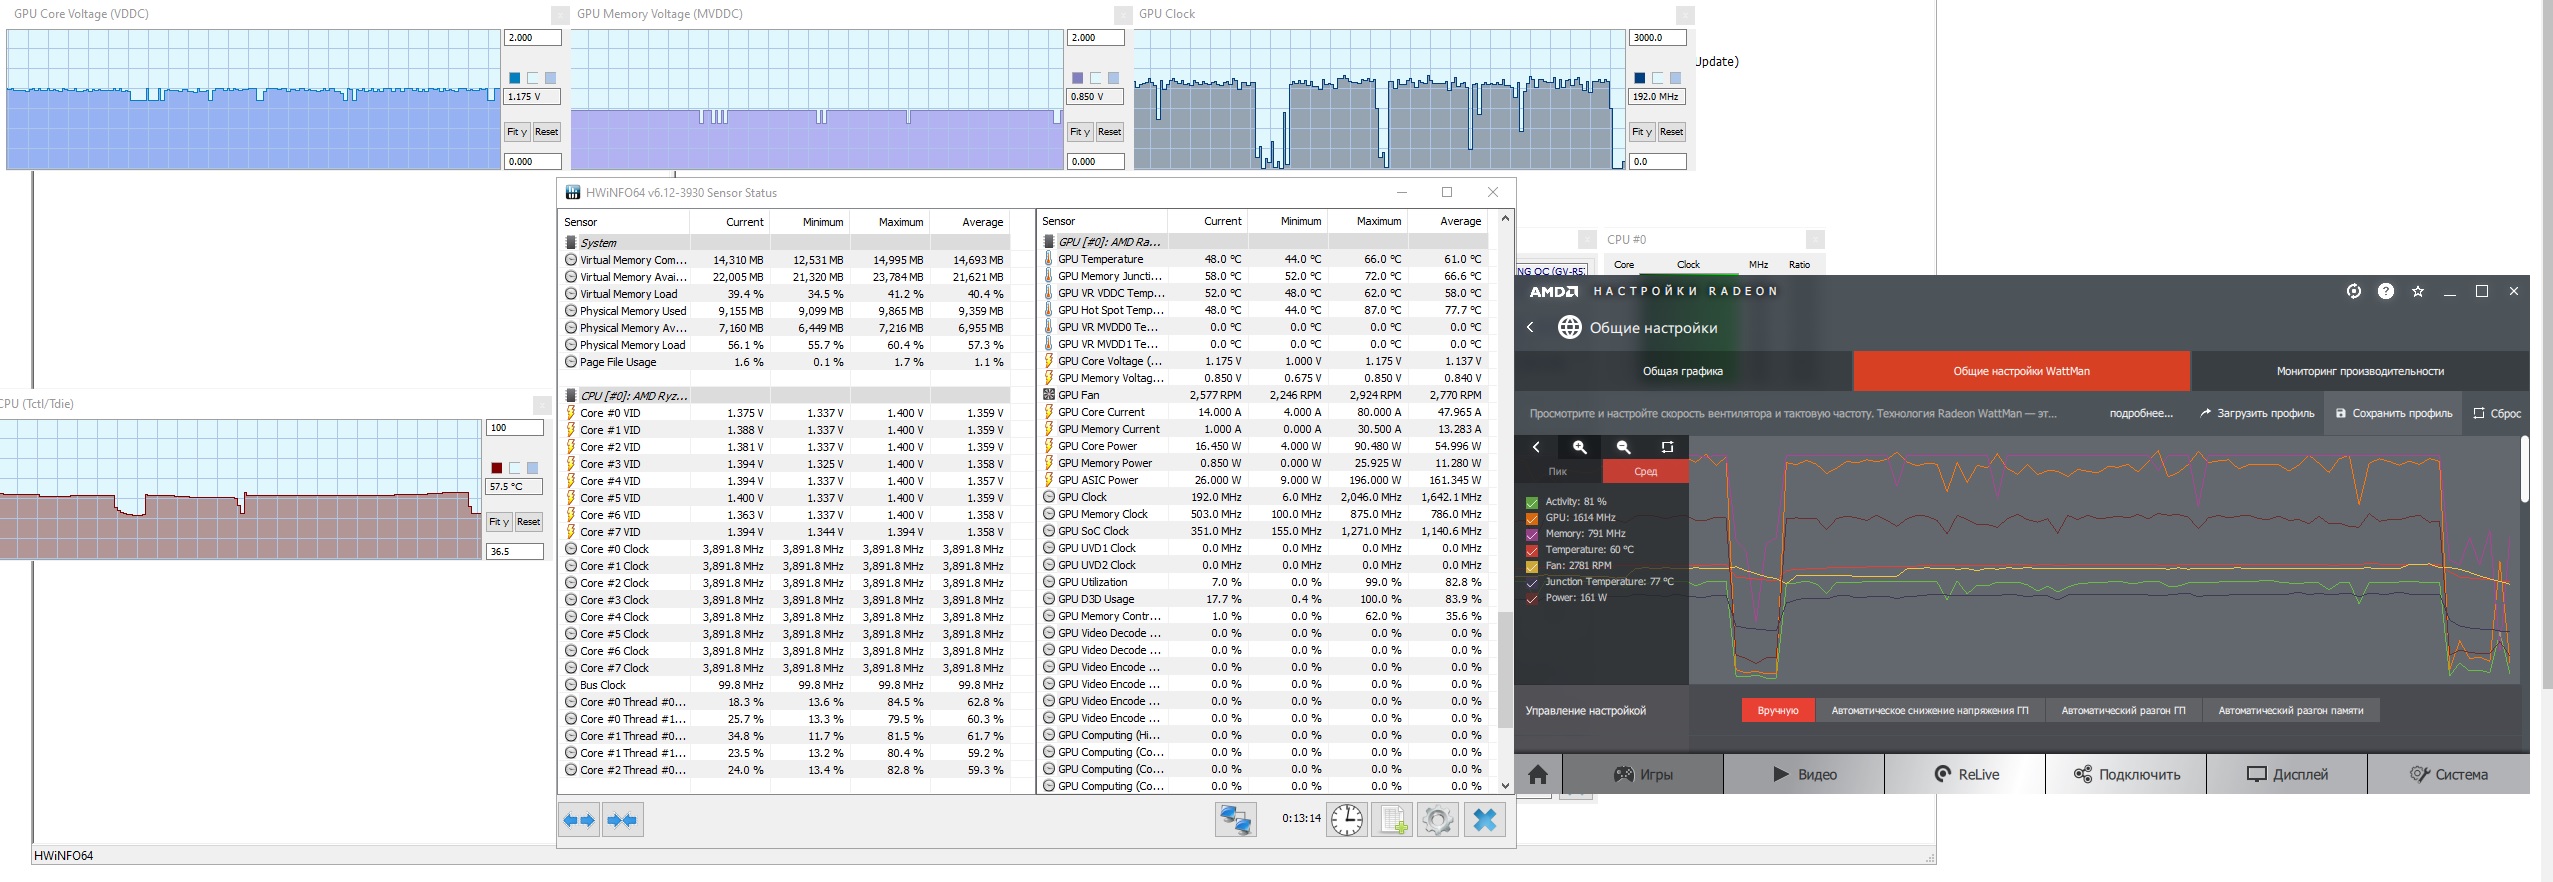
Task: Collapse the WattMan graph legend panel arrow
Action: pyautogui.click(x=1536, y=447)
